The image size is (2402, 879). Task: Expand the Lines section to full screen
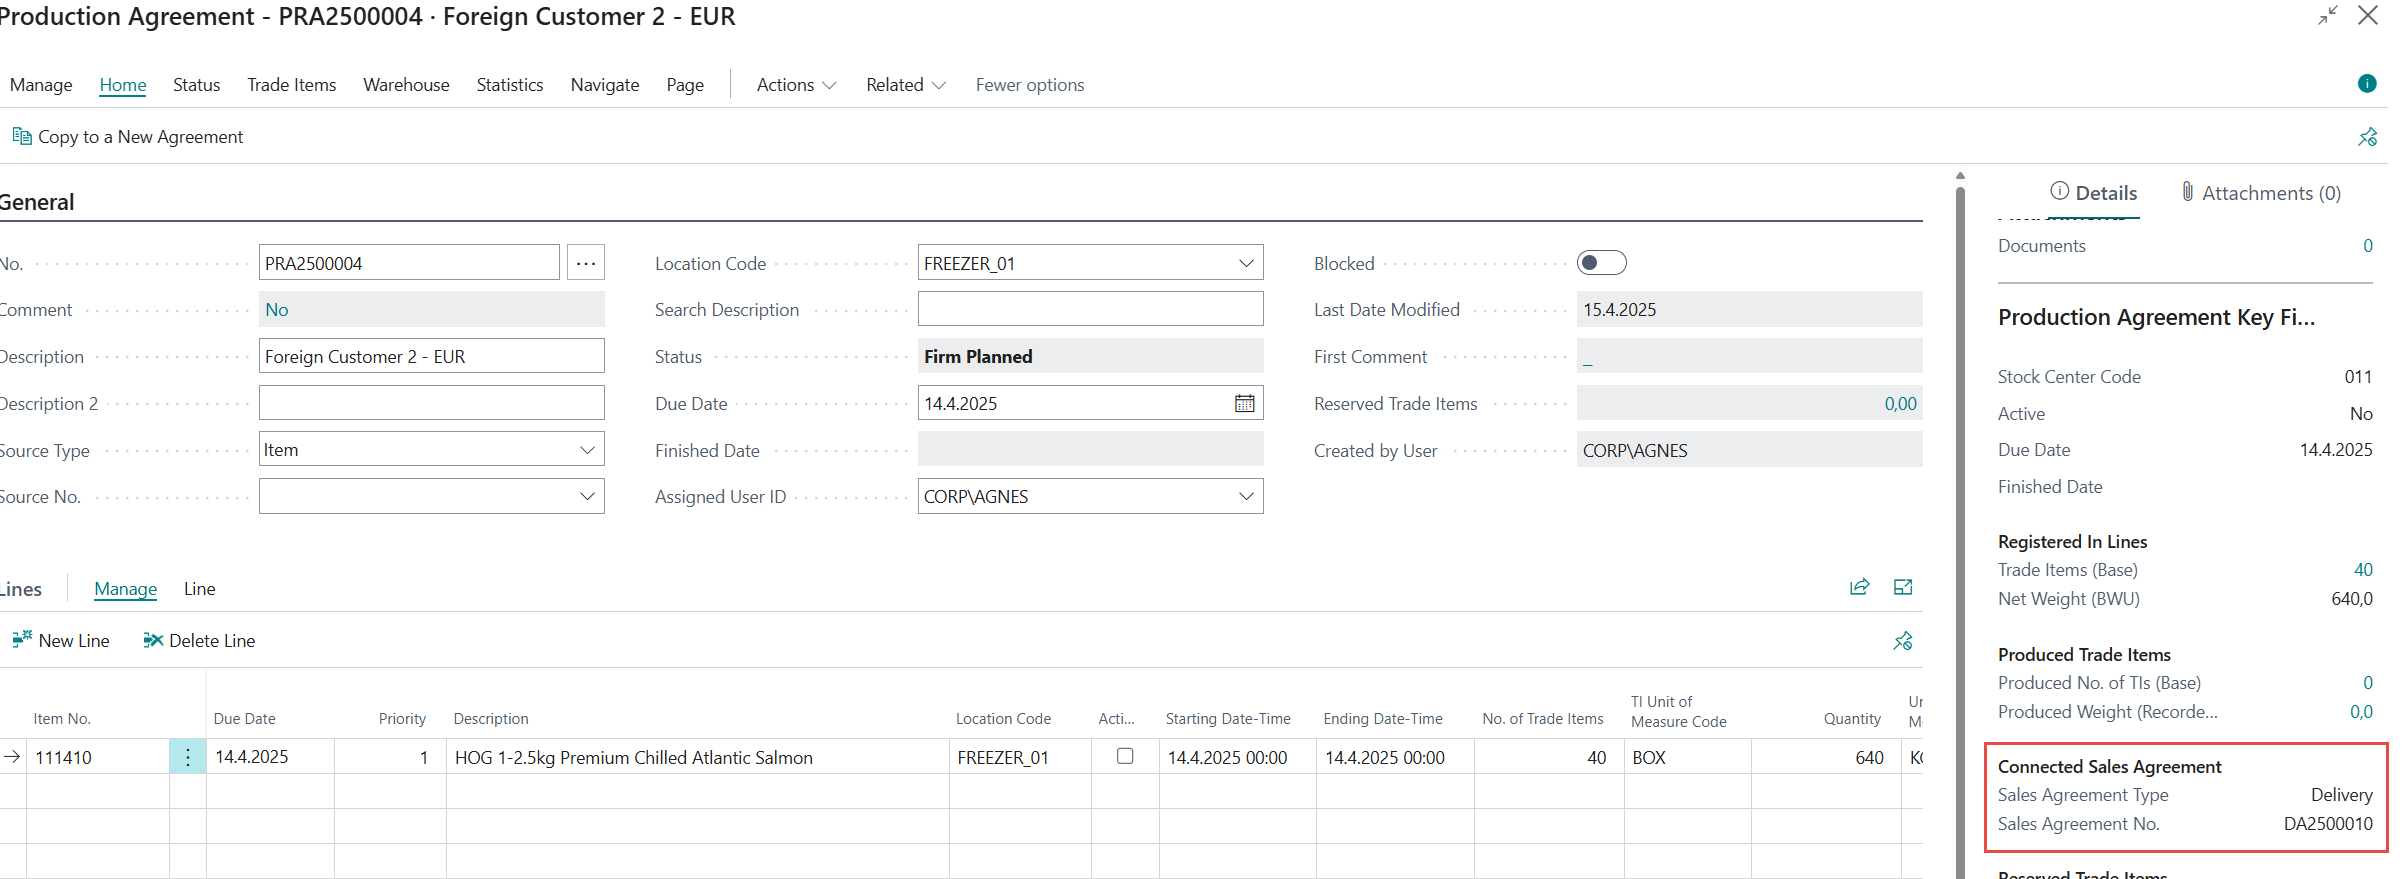coord(1903,588)
